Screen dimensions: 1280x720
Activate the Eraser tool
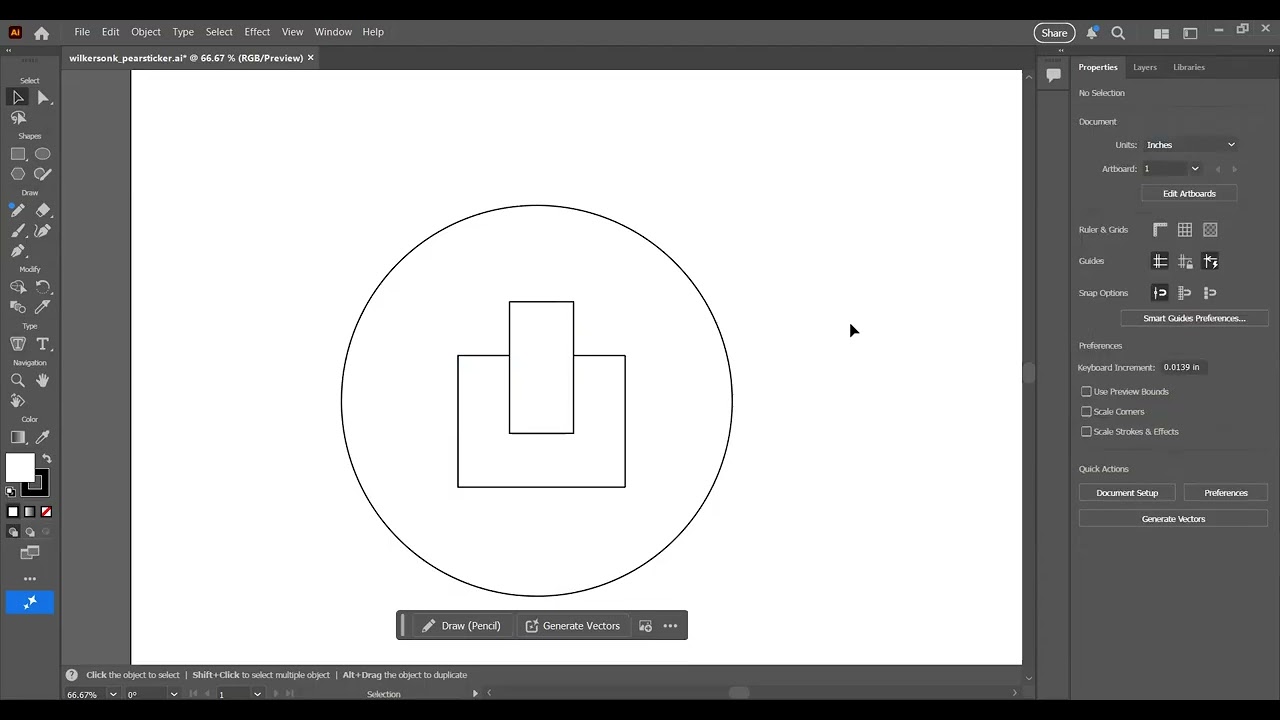click(x=43, y=210)
